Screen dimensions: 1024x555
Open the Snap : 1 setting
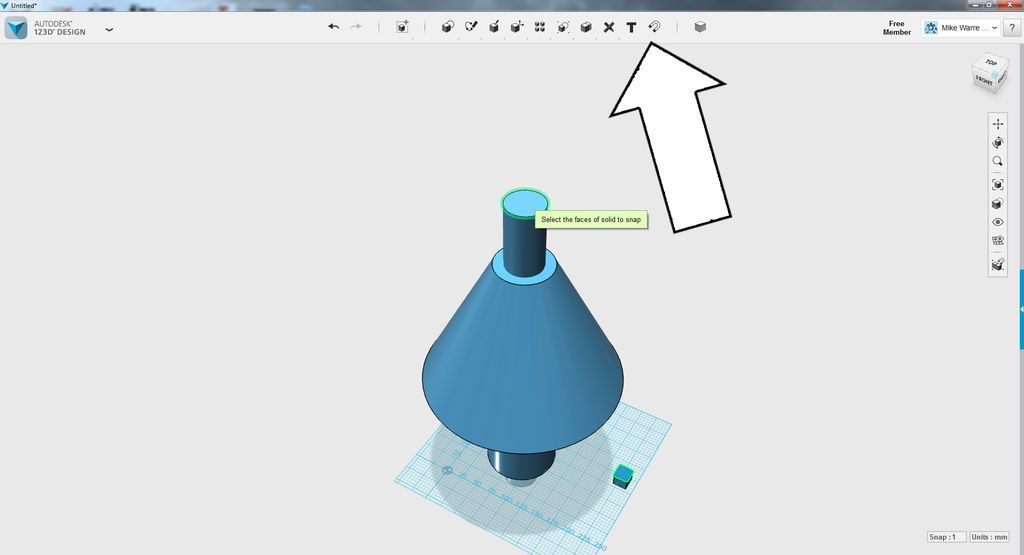point(946,537)
